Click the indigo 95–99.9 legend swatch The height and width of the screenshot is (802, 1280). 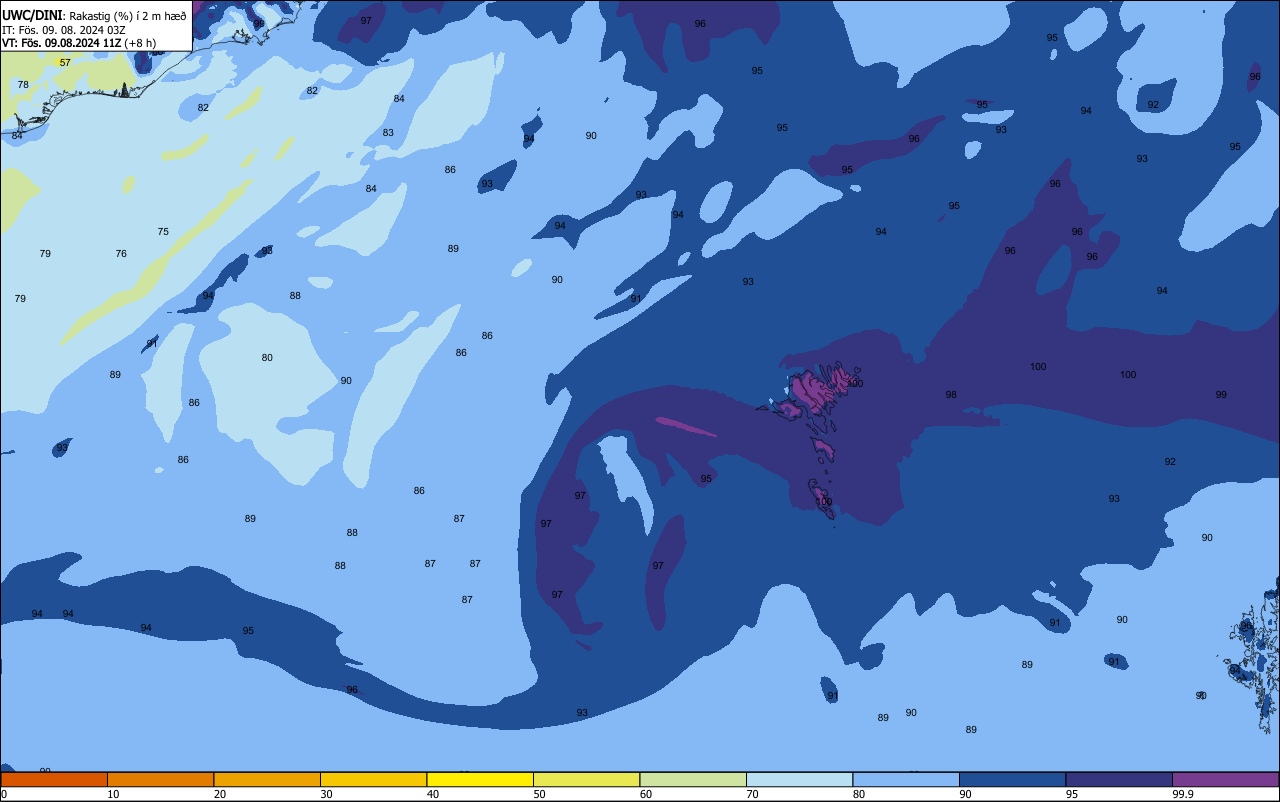click(1119, 779)
